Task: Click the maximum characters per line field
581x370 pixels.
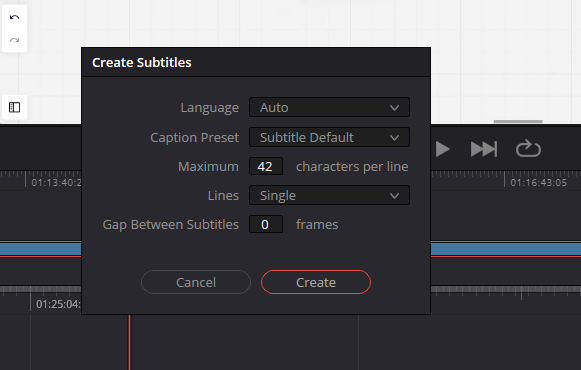Action: click(x=266, y=166)
